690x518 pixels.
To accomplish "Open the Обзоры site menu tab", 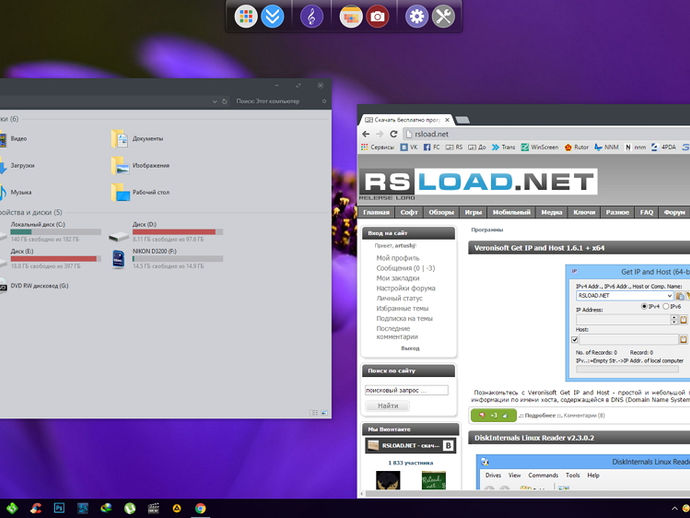I will pos(441,212).
